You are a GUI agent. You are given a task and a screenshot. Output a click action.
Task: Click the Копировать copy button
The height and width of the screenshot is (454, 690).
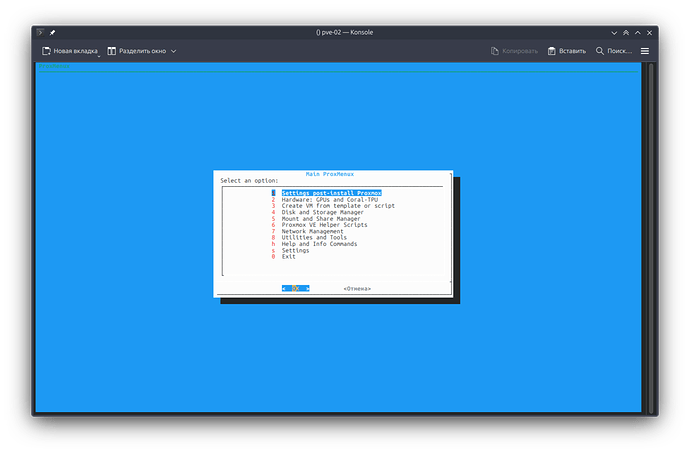tap(515, 51)
